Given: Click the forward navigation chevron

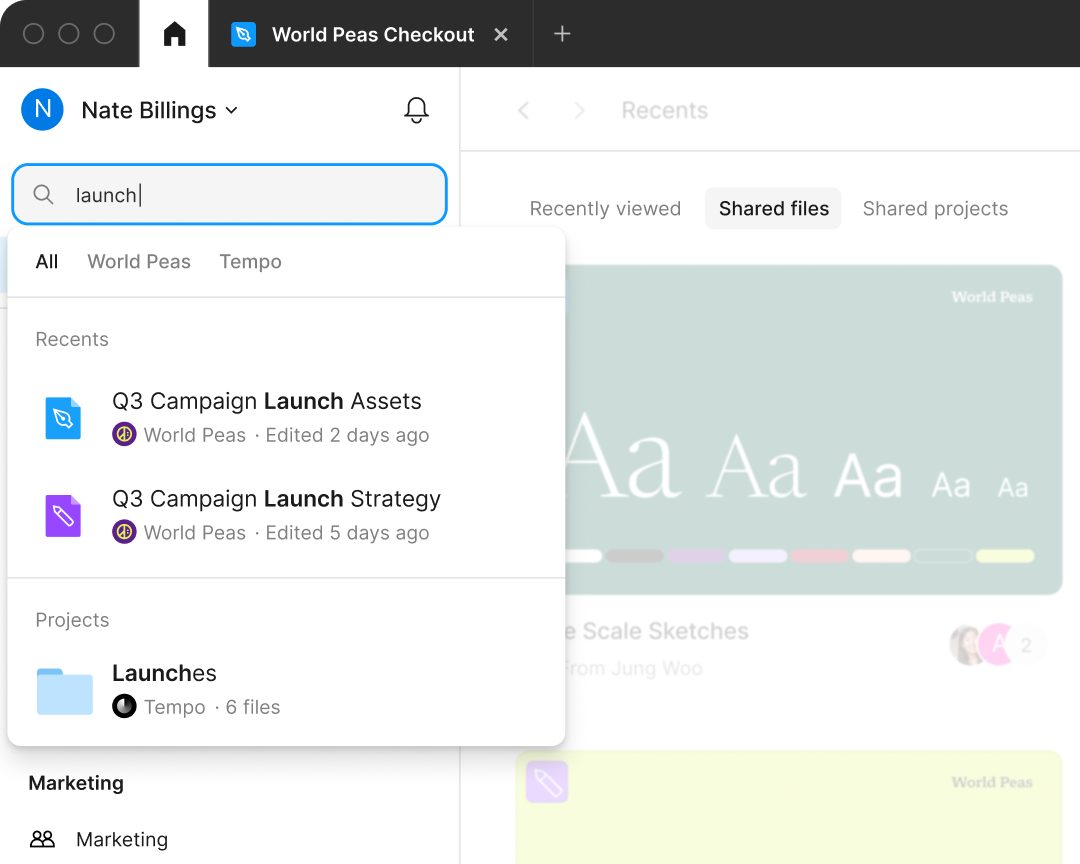Looking at the screenshot, I should 579,110.
